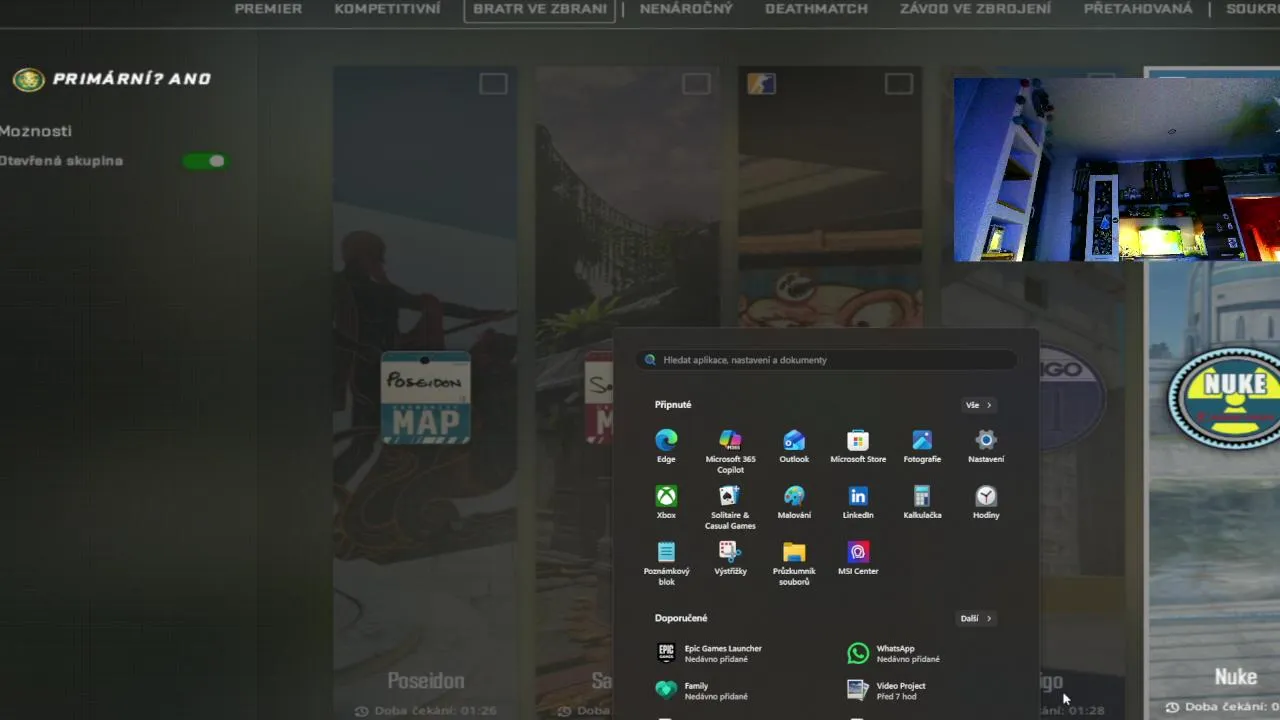Viewport: 1280px width, 720px height.
Task: Show more recommended with Další
Action: pyautogui.click(x=976, y=618)
